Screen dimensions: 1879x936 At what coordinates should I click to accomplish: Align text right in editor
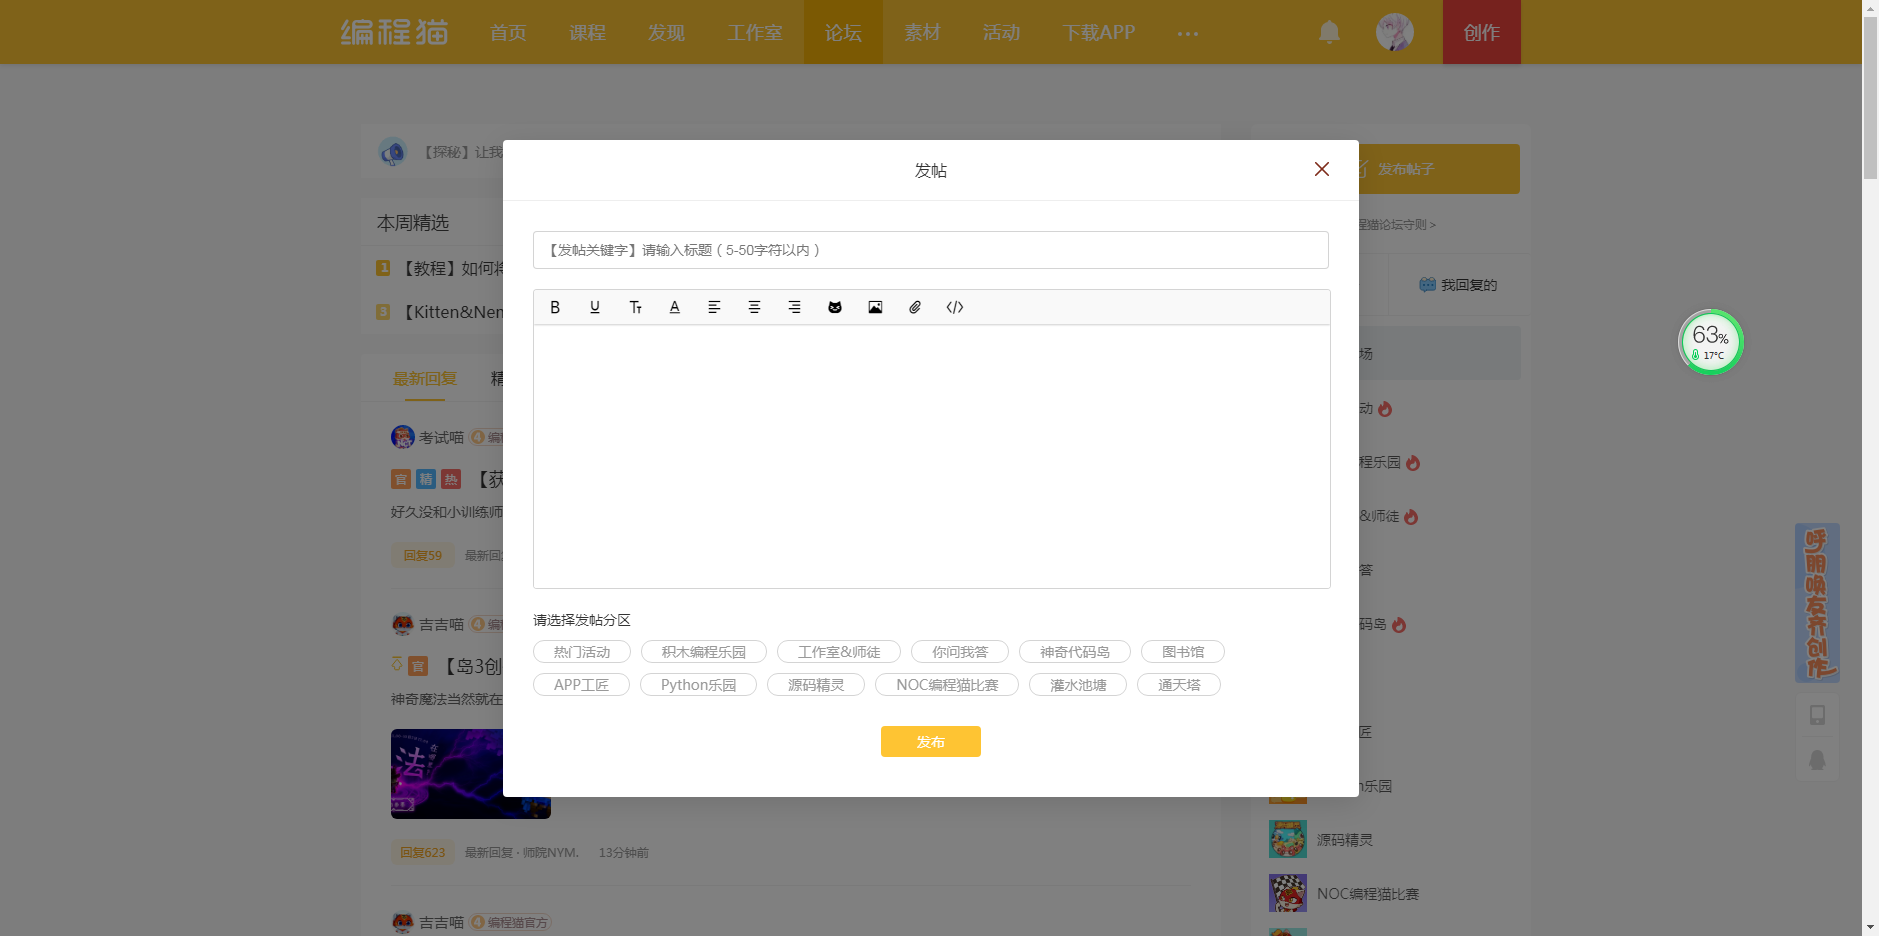(x=794, y=307)
